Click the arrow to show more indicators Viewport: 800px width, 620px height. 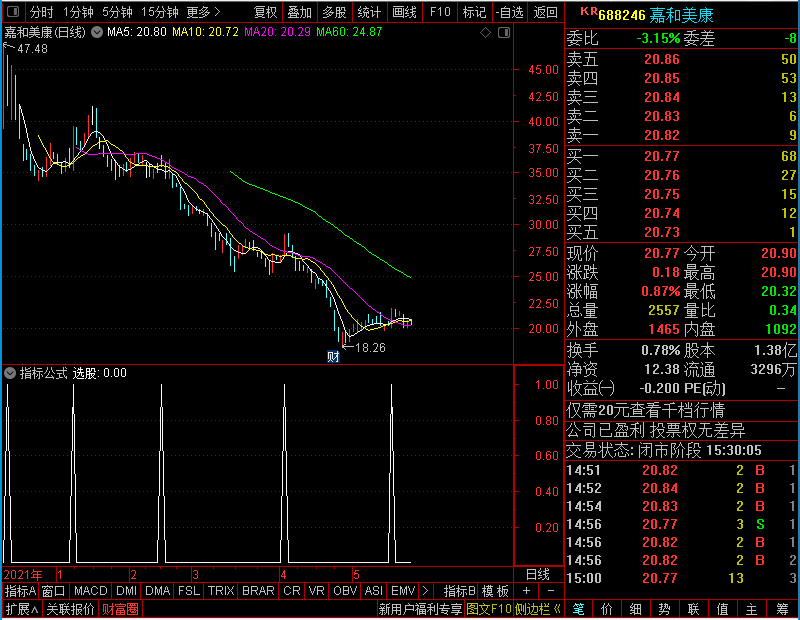point(426,591)
